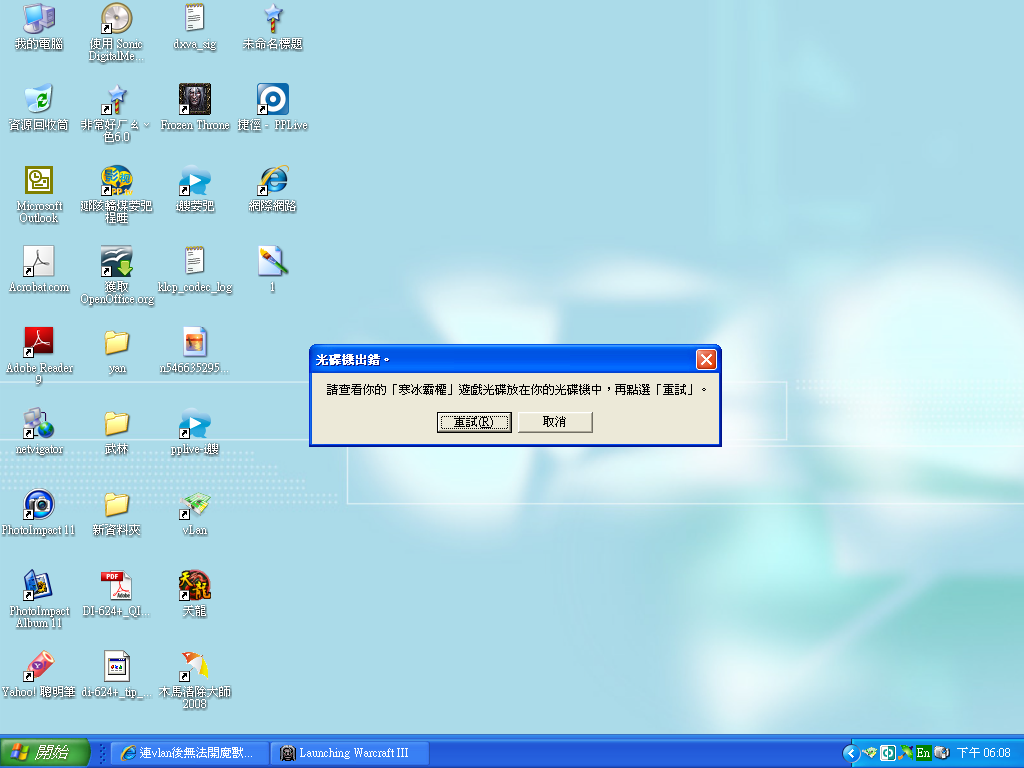The width and height of the screenshot is (1024, 768).
Task: Select the 捷徑 - PPLive shortcut icon
Action: point(272,100)
